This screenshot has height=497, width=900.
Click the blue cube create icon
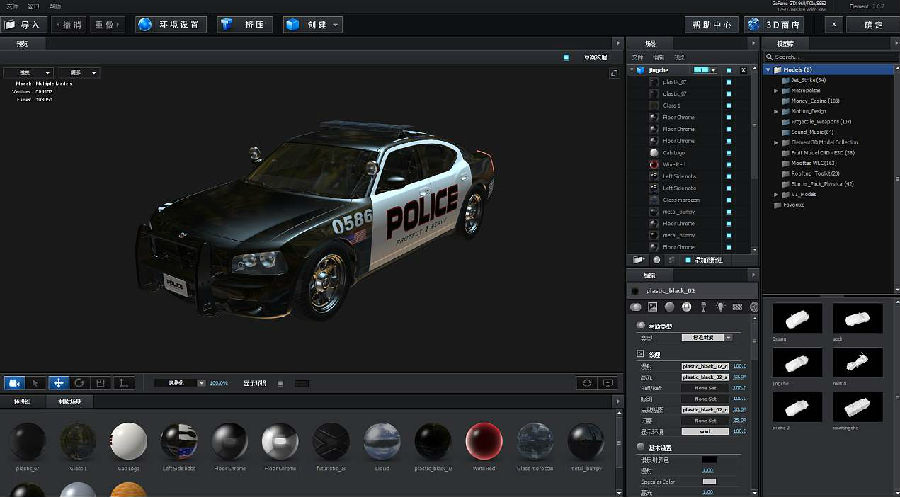[294, 24]
